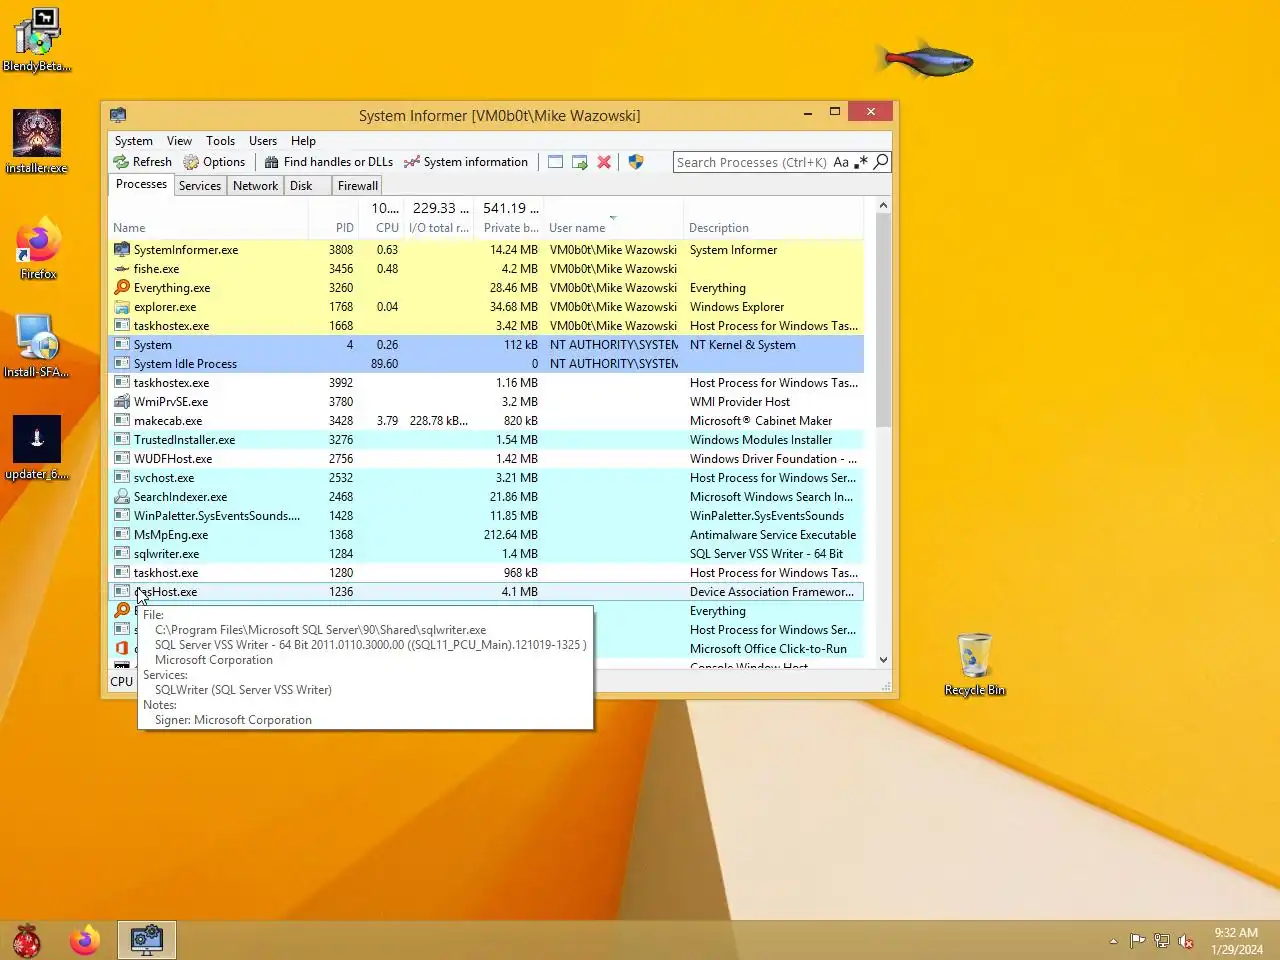Image resolution: width=1280 pixels, height=960 pixels.
Task: Click the magnifier search icon in search box
Action: click(x=881, y=162)
